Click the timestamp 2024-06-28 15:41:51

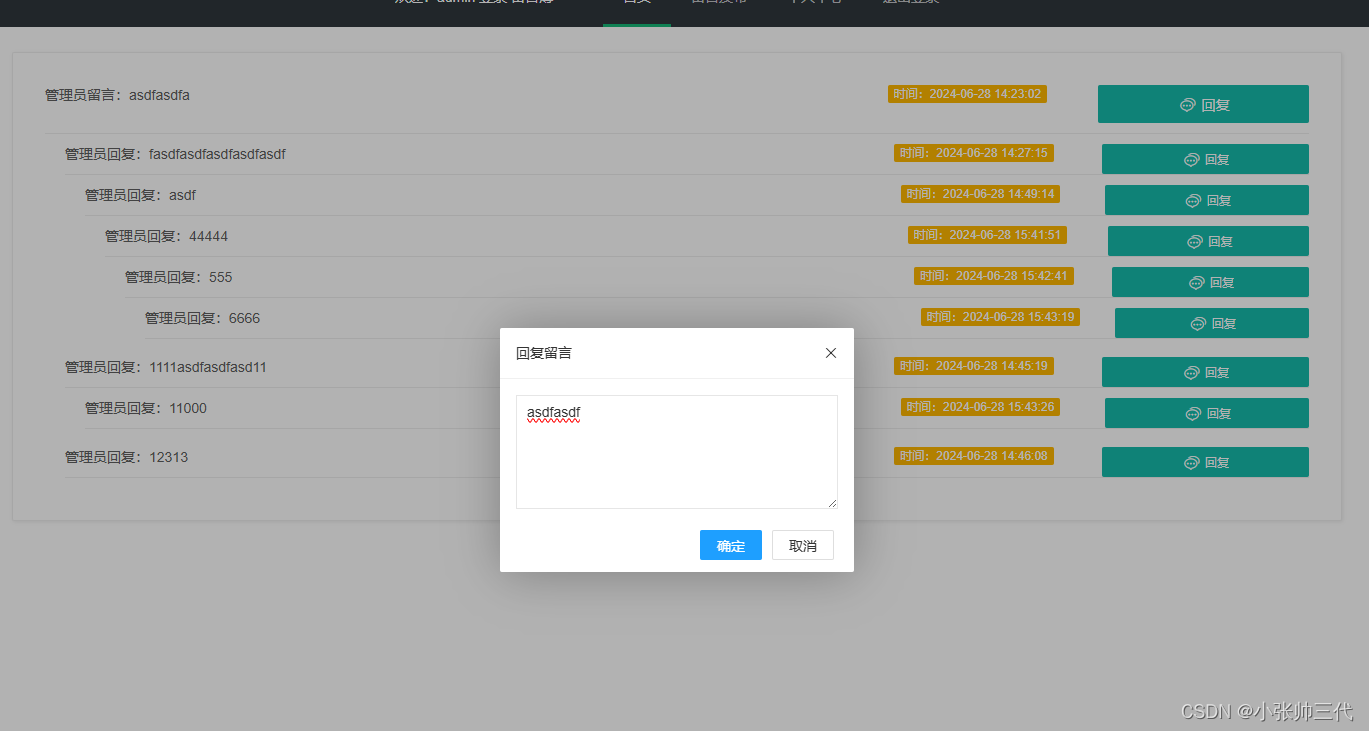pyautogui.click(x=987, y=235)
